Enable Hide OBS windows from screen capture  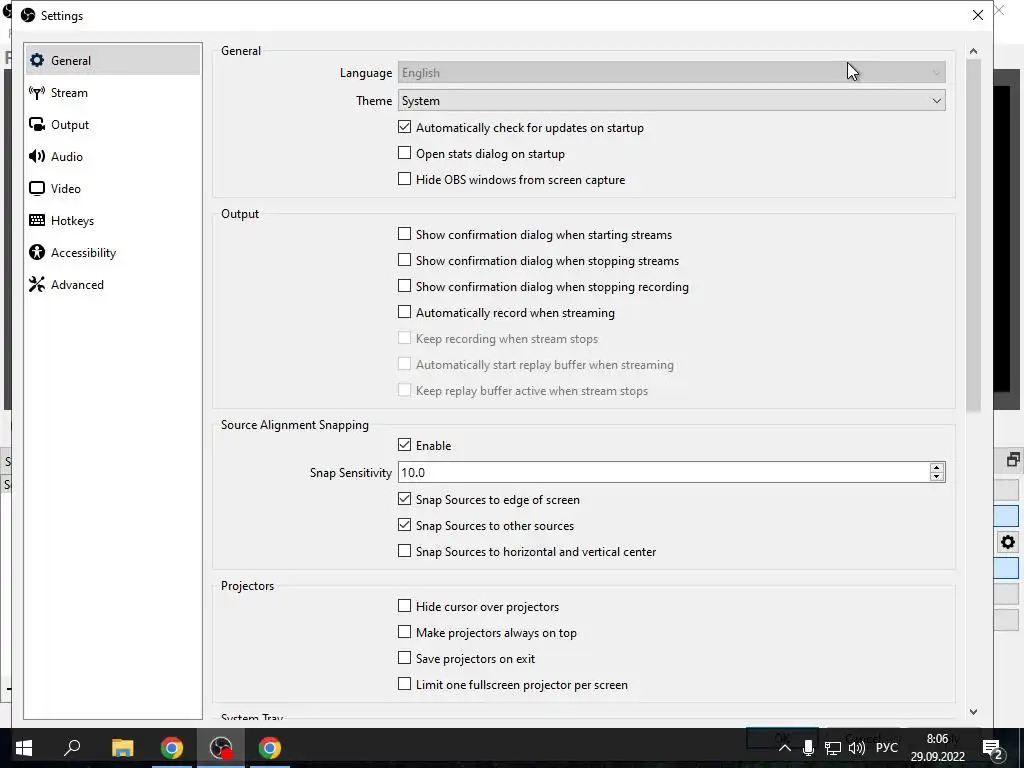404,179
